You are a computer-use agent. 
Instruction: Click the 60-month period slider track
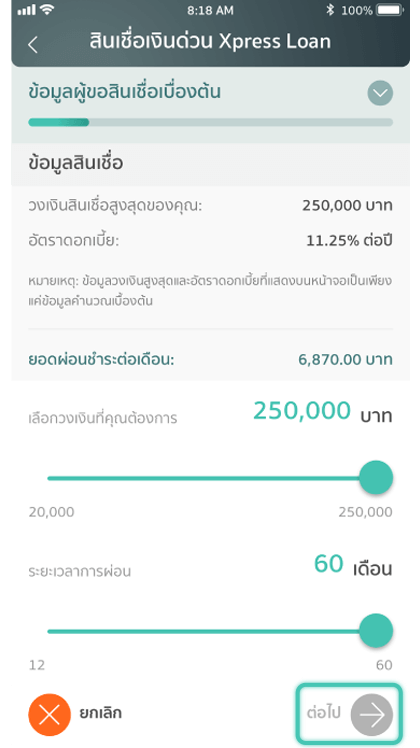(203, 631)
